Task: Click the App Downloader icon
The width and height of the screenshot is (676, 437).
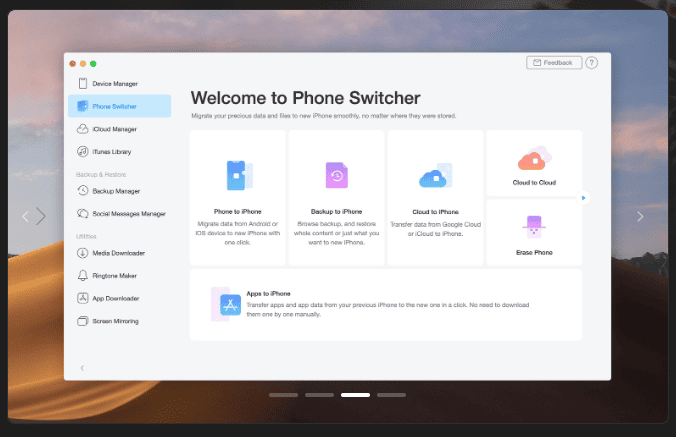Action: point(83,298)
